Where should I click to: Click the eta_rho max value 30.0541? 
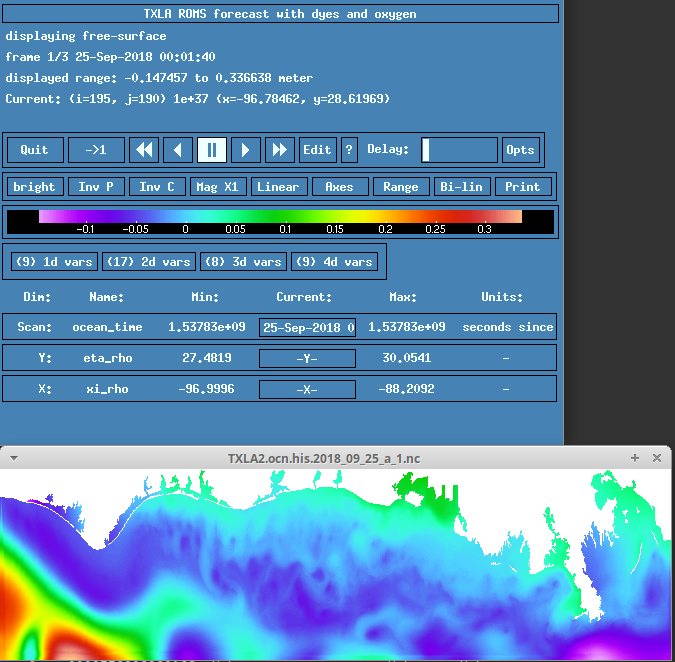407,358
